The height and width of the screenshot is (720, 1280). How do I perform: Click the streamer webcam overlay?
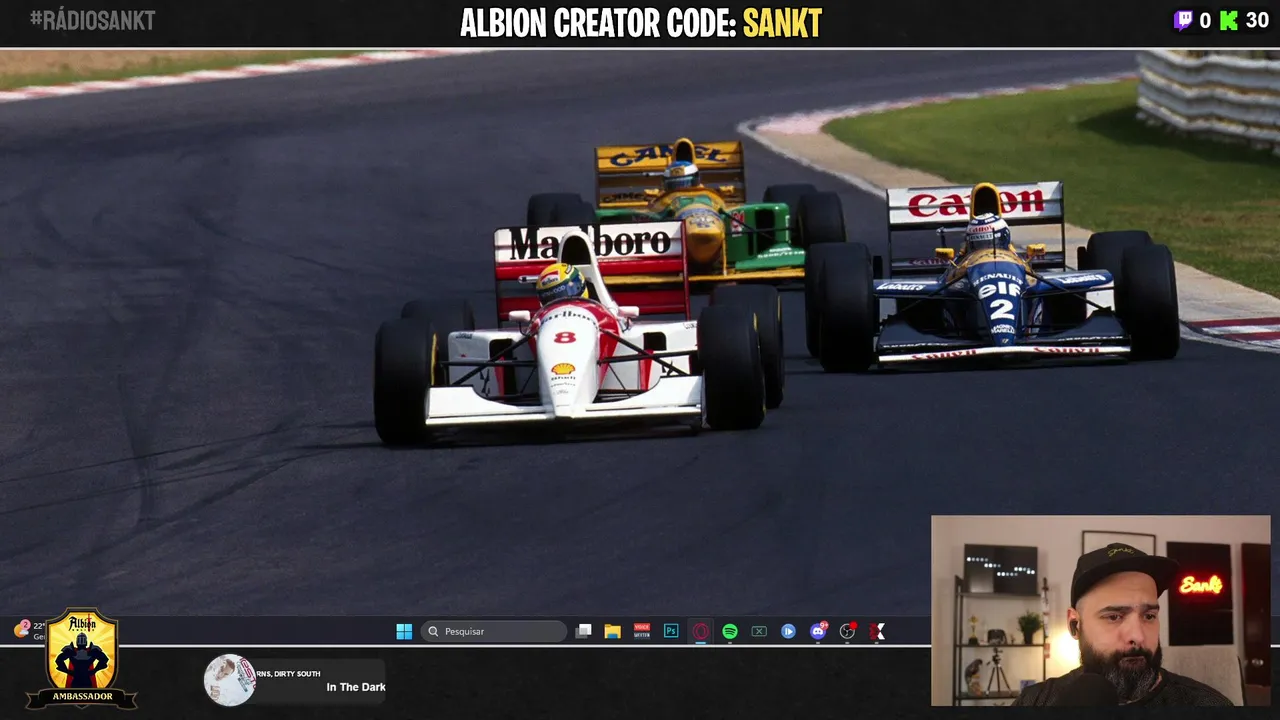click(1101, 611)
